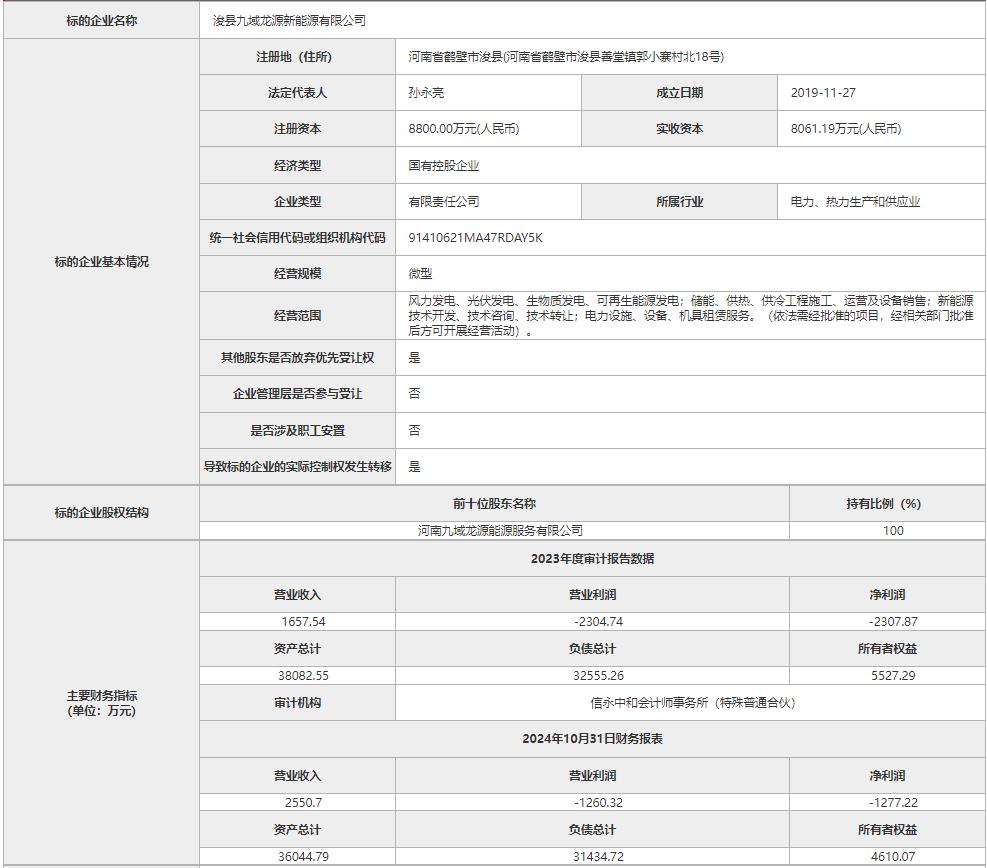Click legal representative name 孙永亮

coord(425,93)
